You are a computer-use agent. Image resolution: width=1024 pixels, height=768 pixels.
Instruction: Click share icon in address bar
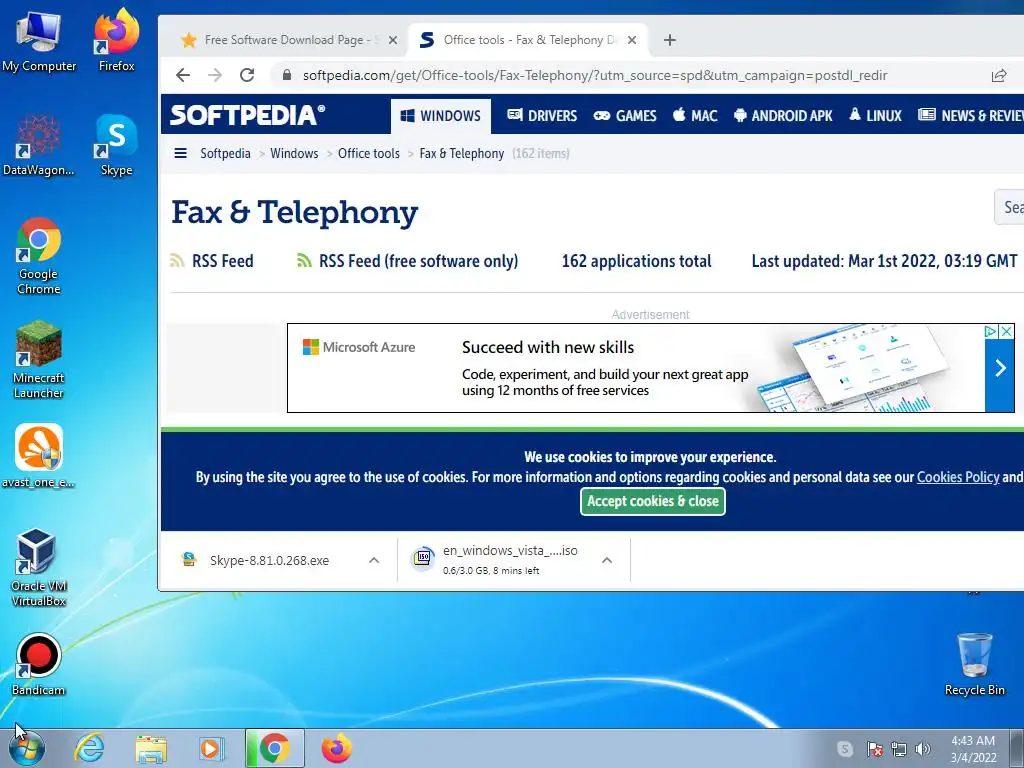999,76
